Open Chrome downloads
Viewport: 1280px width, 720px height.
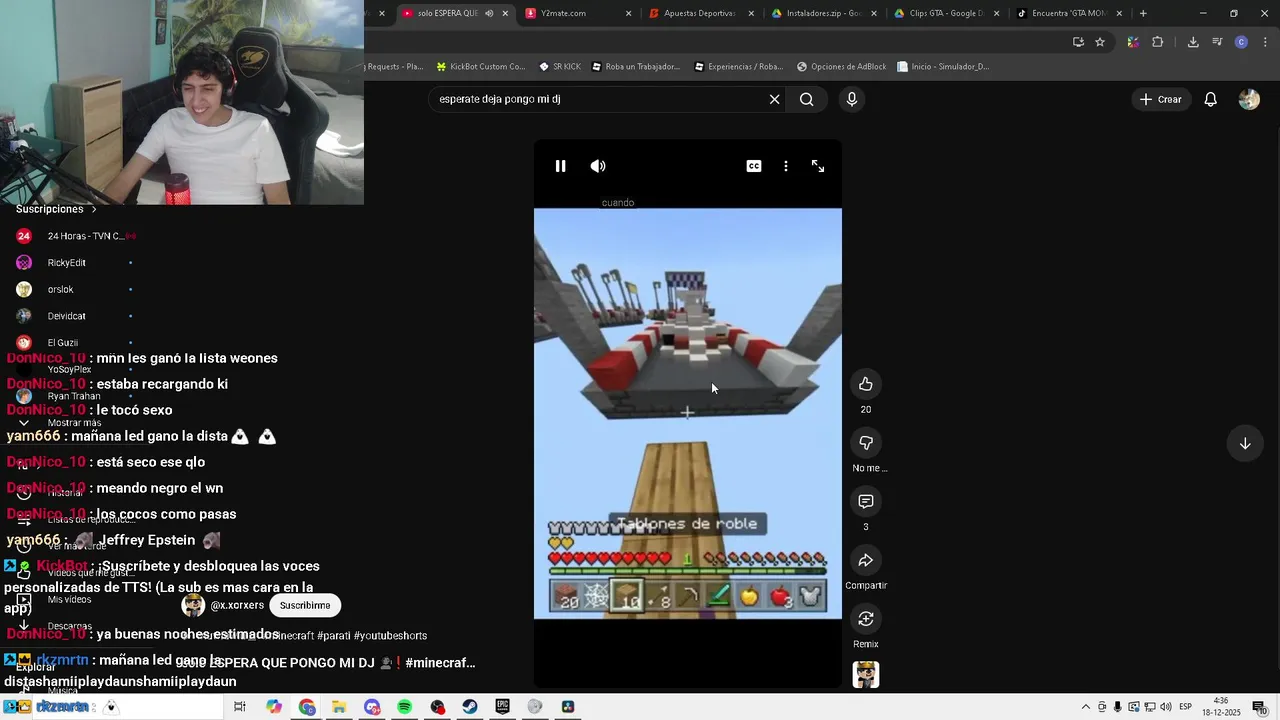tap(1193, 42)
